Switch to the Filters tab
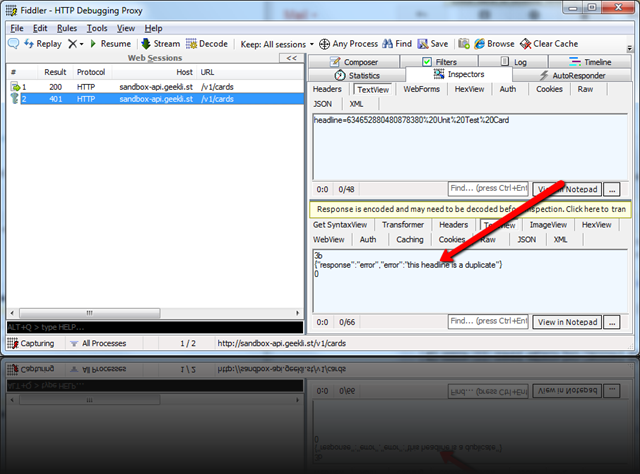The width and height of the screenshot is (640, 474). pos(439,62)
